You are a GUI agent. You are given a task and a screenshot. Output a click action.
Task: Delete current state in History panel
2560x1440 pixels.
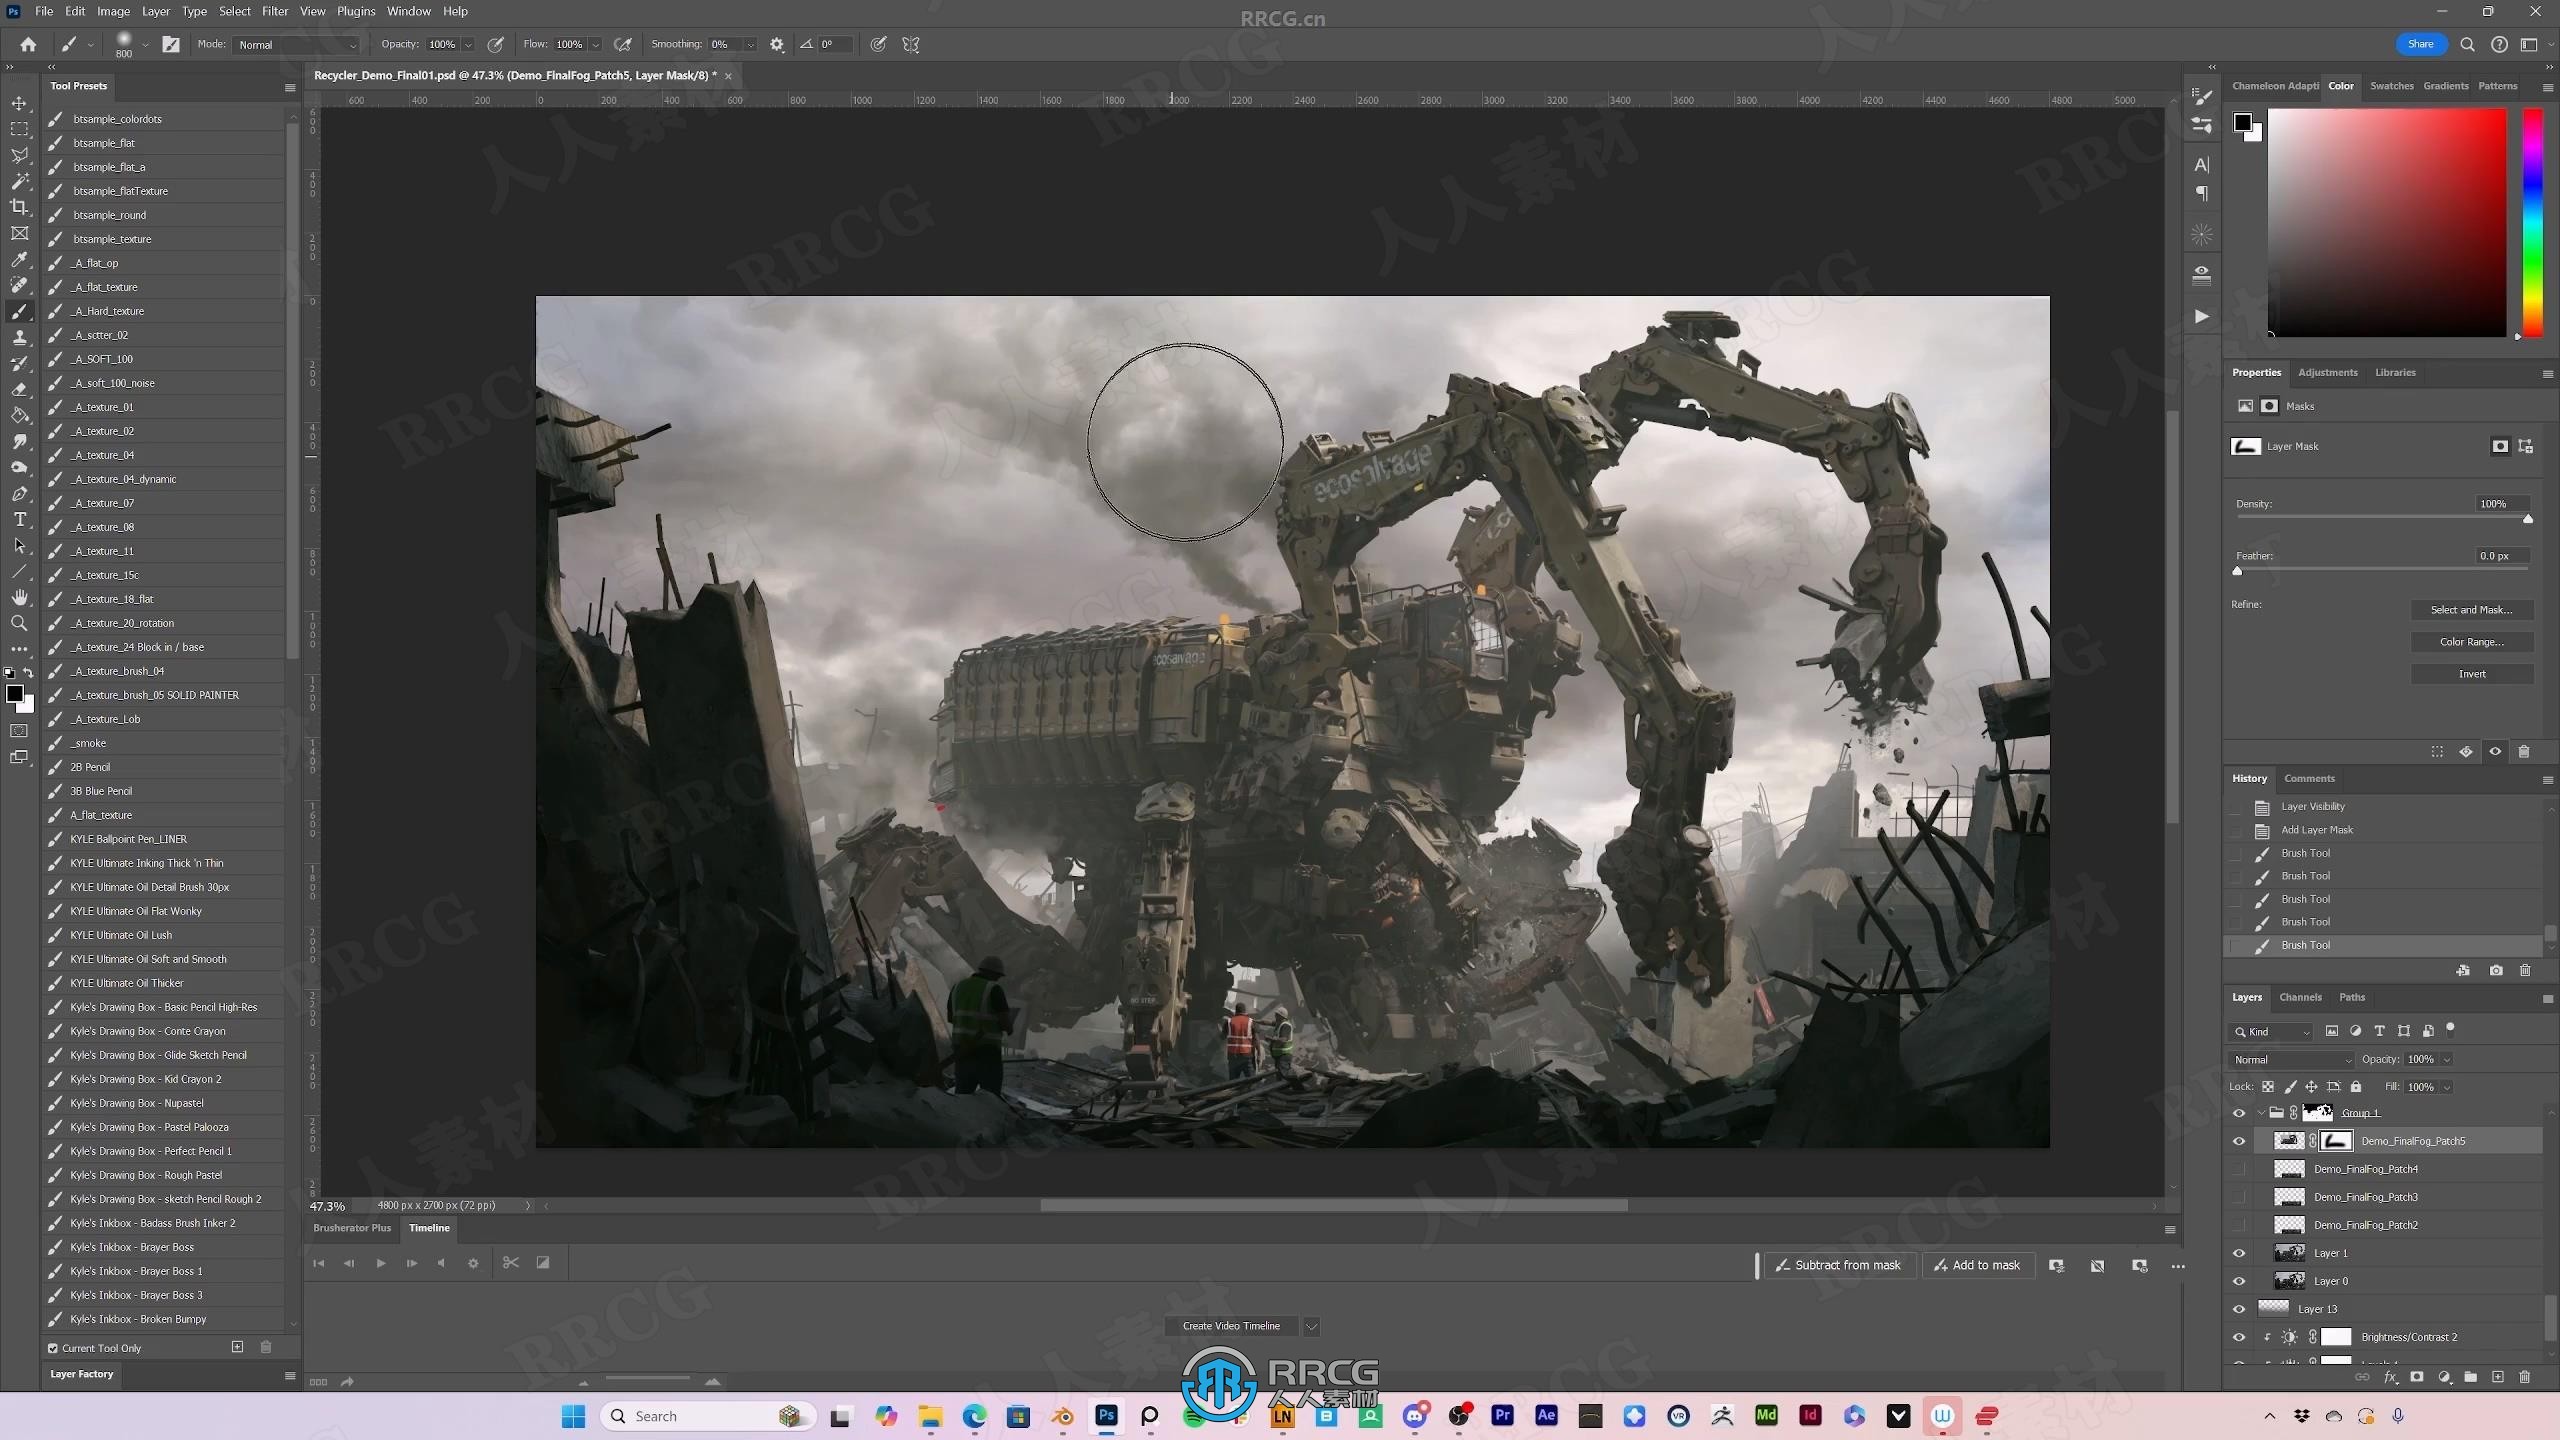pyautogui.click(x=2525, y=970)
